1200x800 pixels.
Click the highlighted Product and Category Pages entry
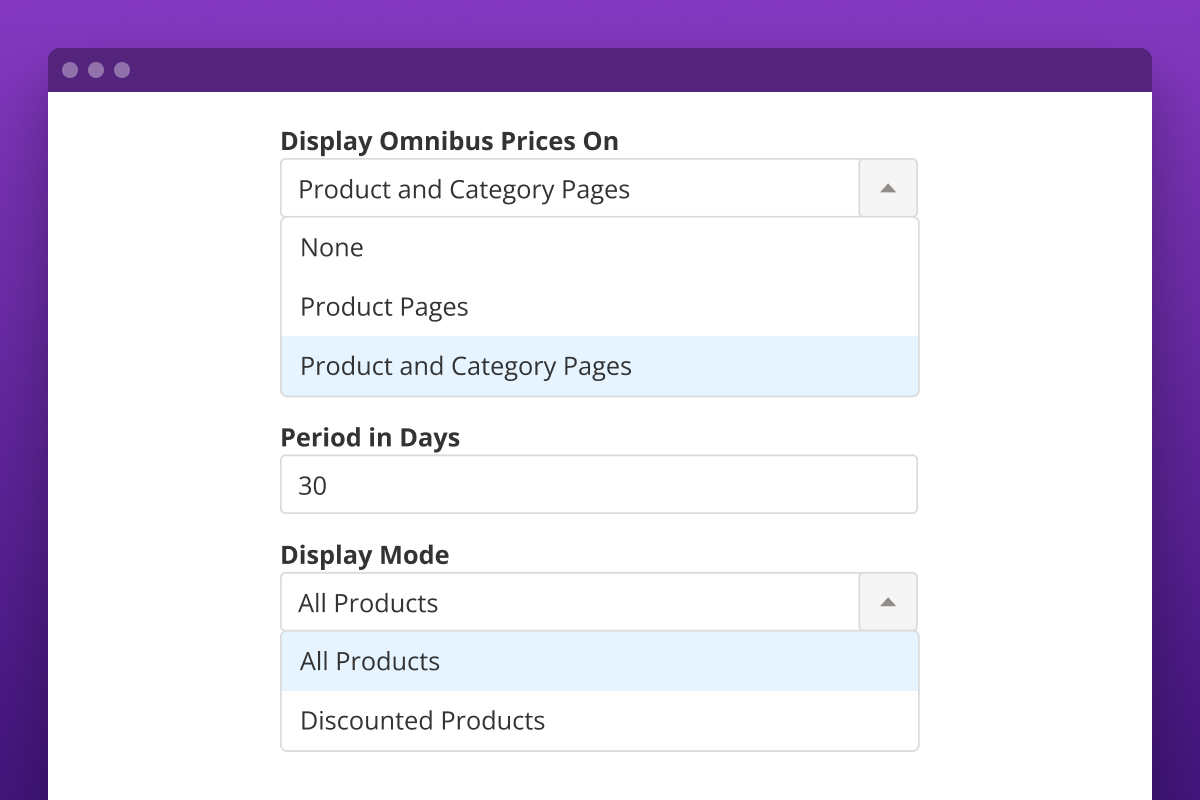point(465,366)
